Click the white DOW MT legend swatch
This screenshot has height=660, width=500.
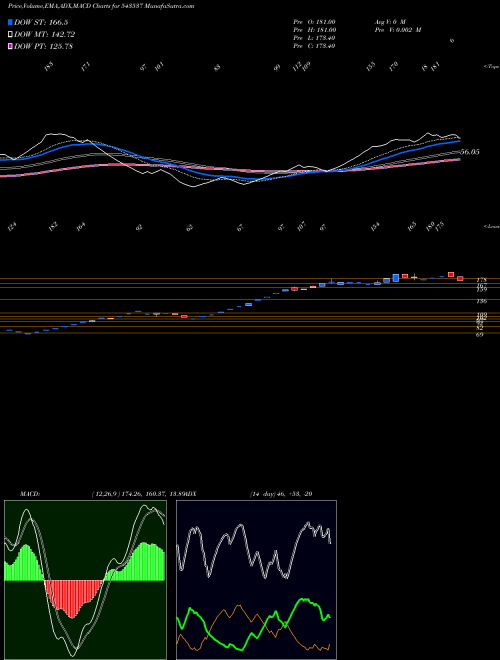click(10, 35)
